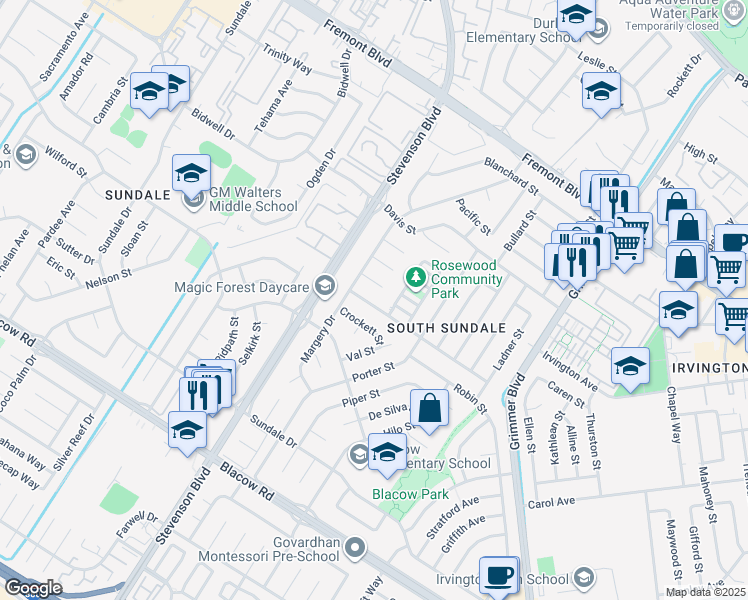
Task: Click the Porter St street label
Action: 373,372
